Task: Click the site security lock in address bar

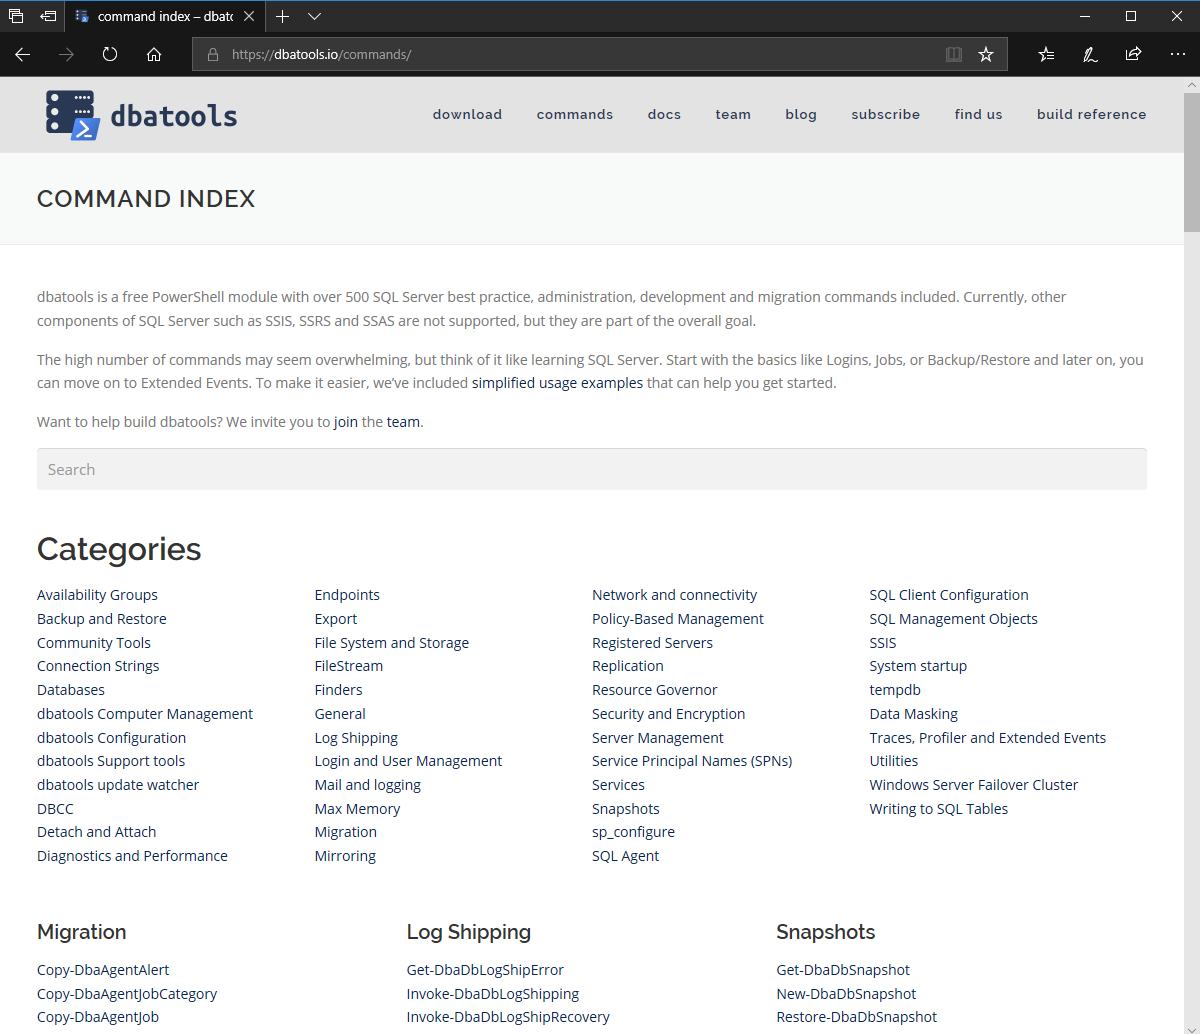Action: point(211,54)
